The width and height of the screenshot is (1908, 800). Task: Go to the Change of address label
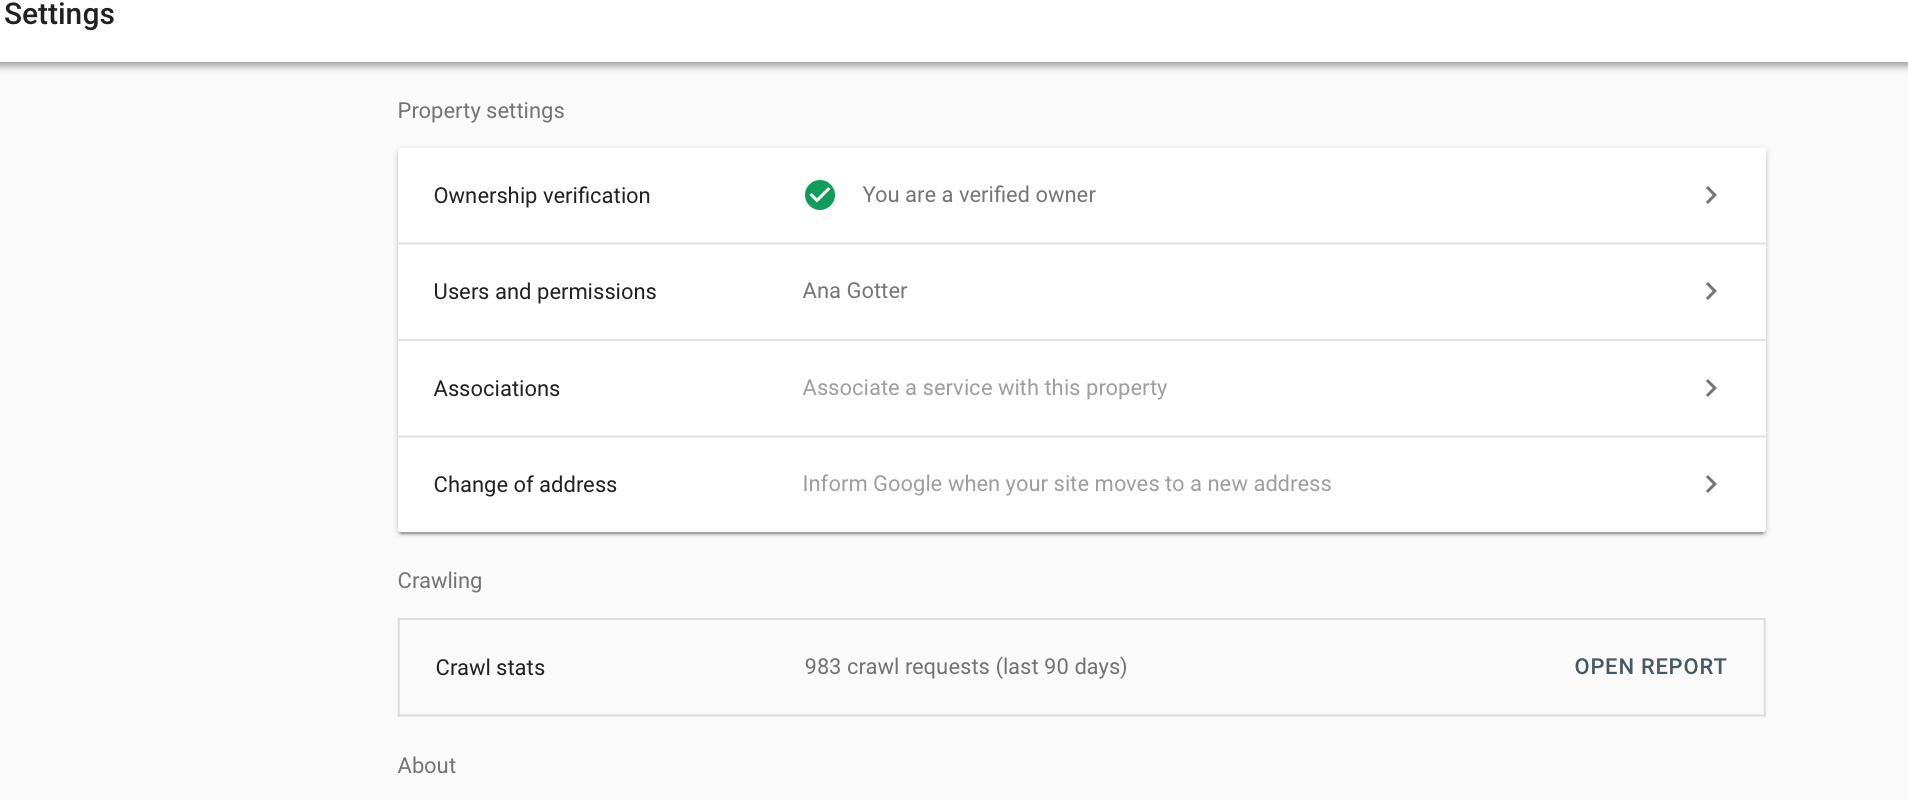pyautogui.click(x=524, y=485)
